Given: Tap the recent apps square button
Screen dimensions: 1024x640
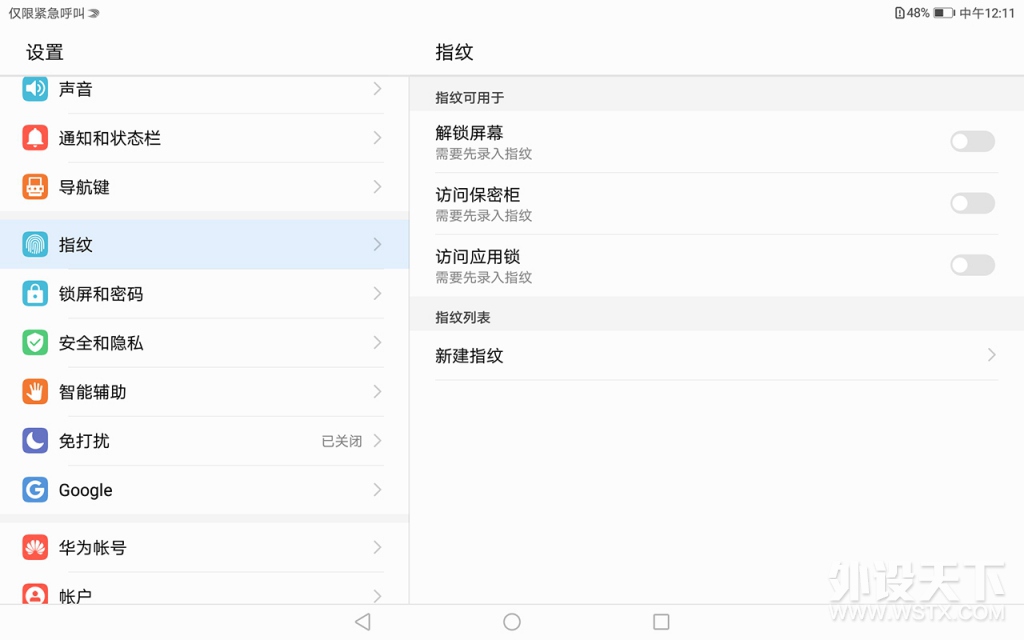Looking at the screenshot, I should point(662,622).
